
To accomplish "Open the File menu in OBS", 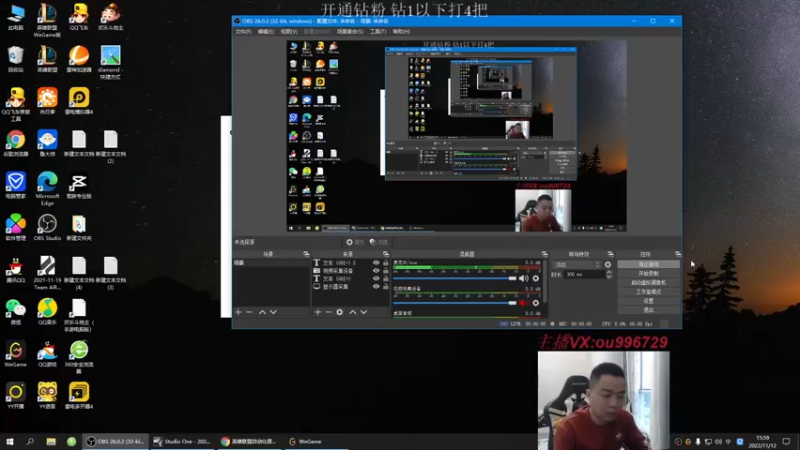I will tap(242, 32).
